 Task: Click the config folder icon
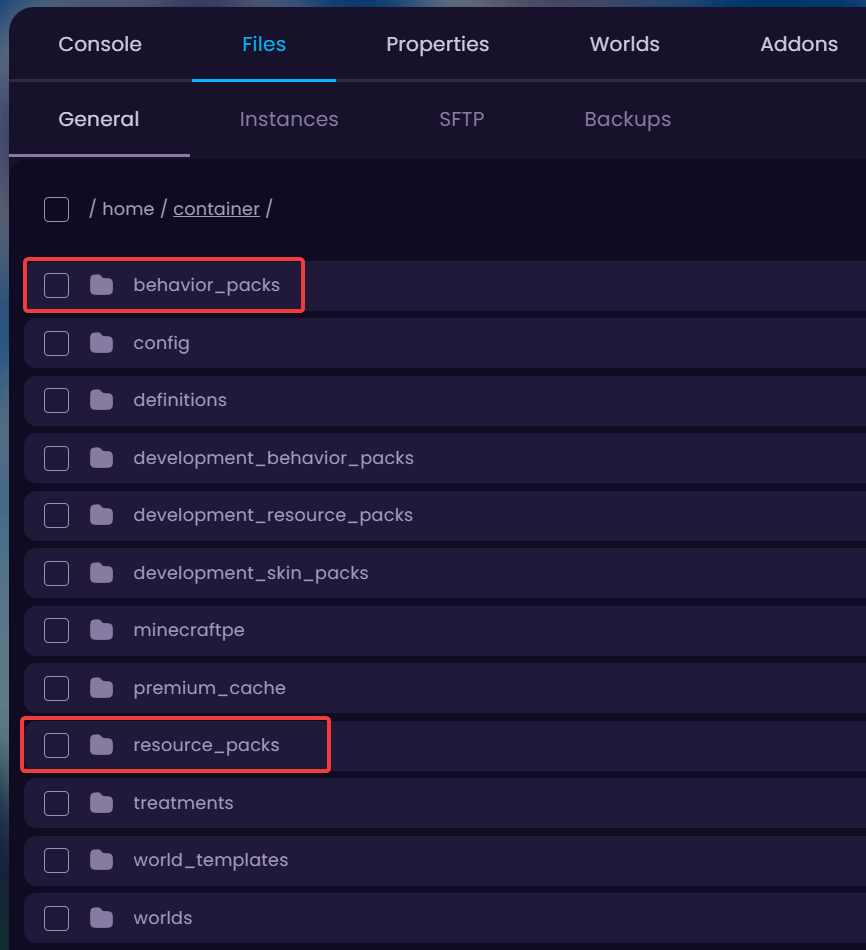(101, 343)
